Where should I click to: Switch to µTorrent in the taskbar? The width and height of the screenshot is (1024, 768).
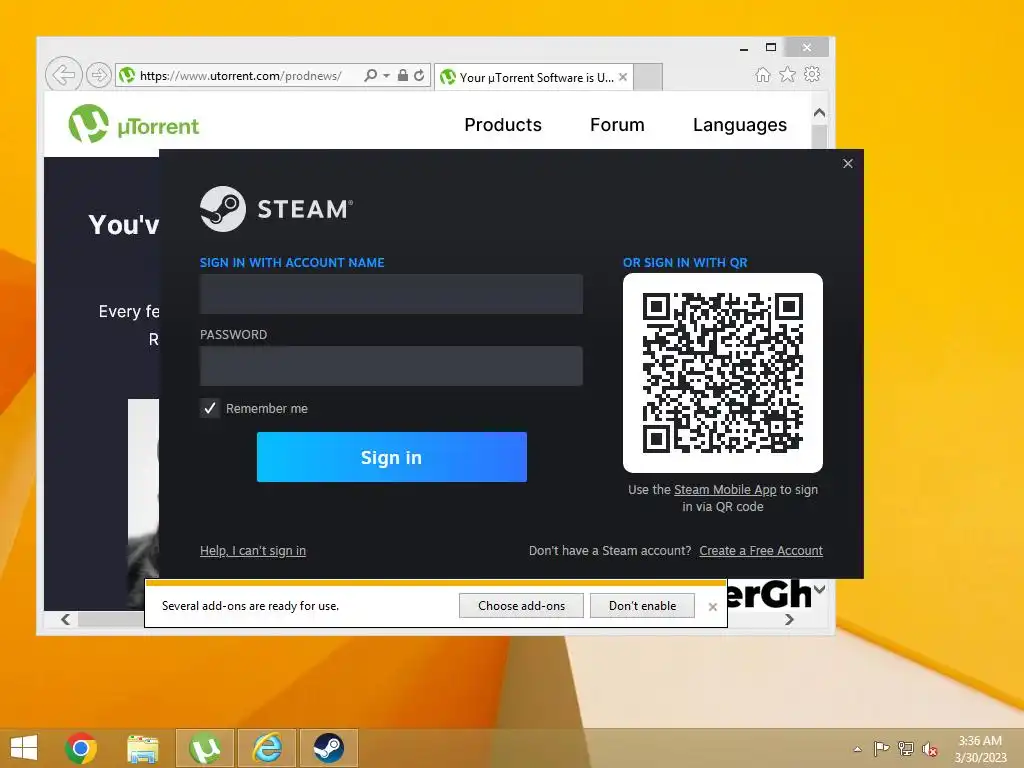[x=204, y=748]
